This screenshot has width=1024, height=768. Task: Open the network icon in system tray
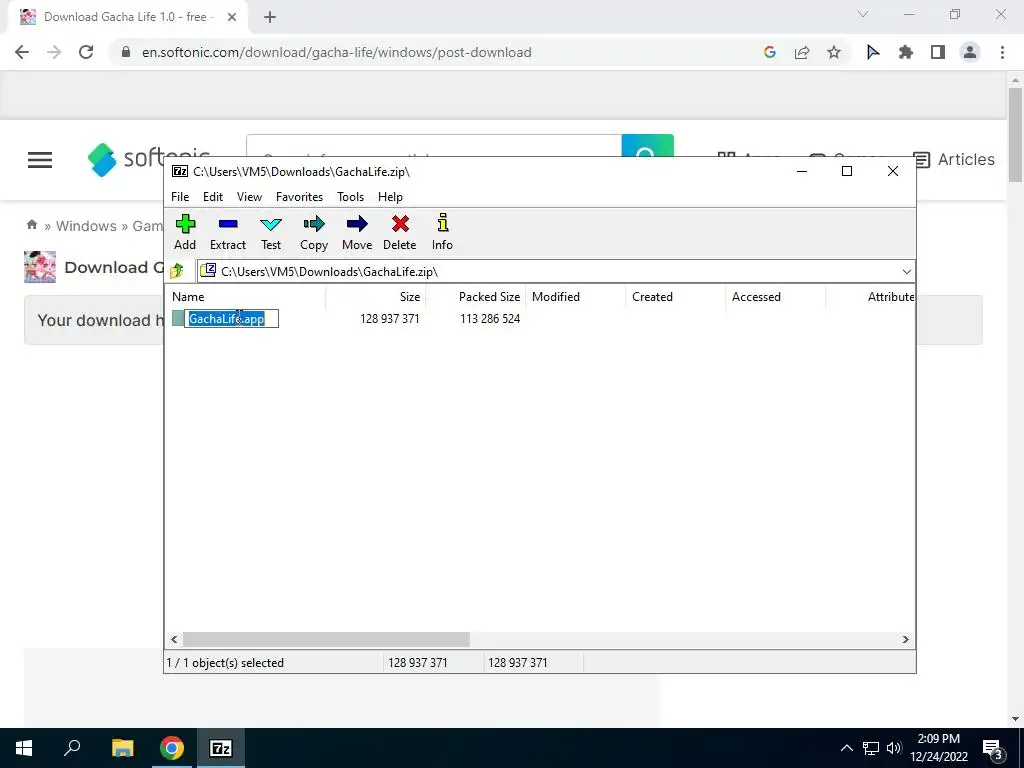(871, 748)
